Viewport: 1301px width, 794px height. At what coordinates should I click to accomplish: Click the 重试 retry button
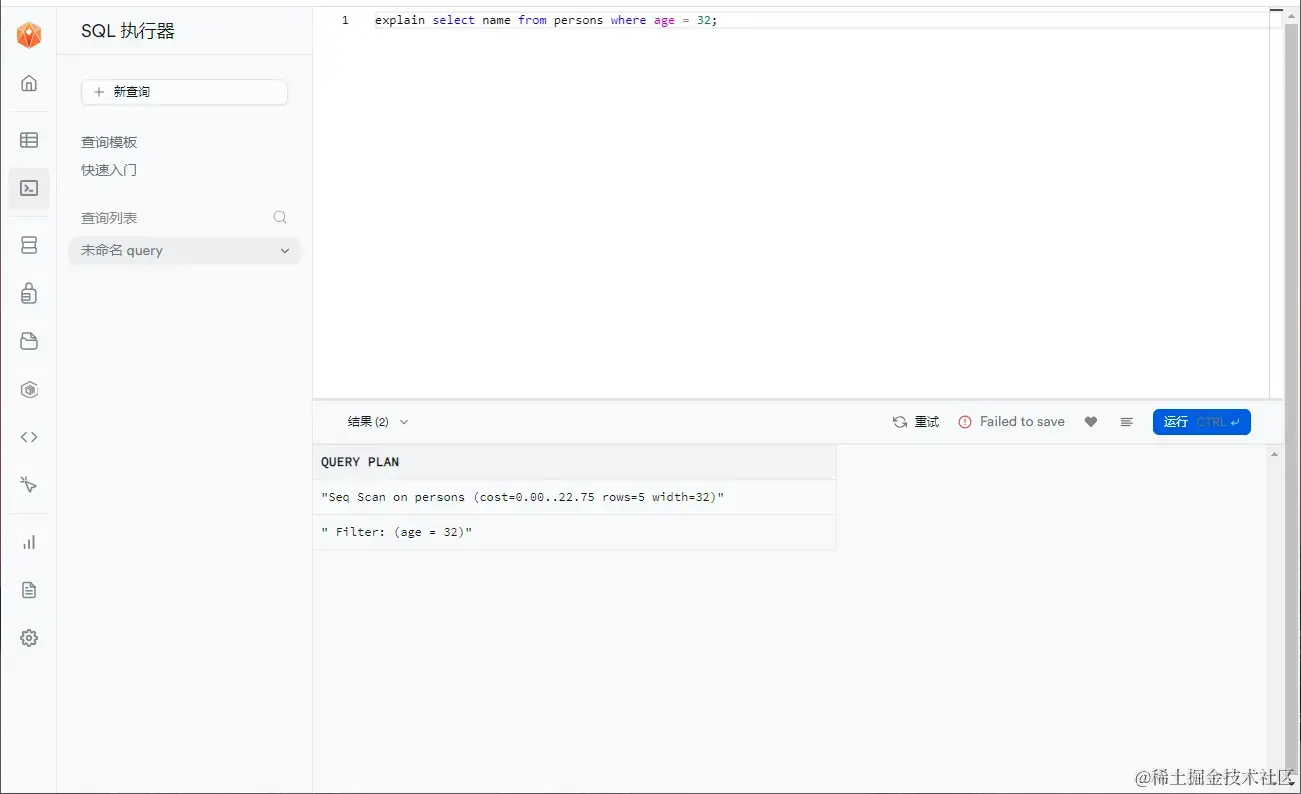pyautogui.click(x=916, y=422)
